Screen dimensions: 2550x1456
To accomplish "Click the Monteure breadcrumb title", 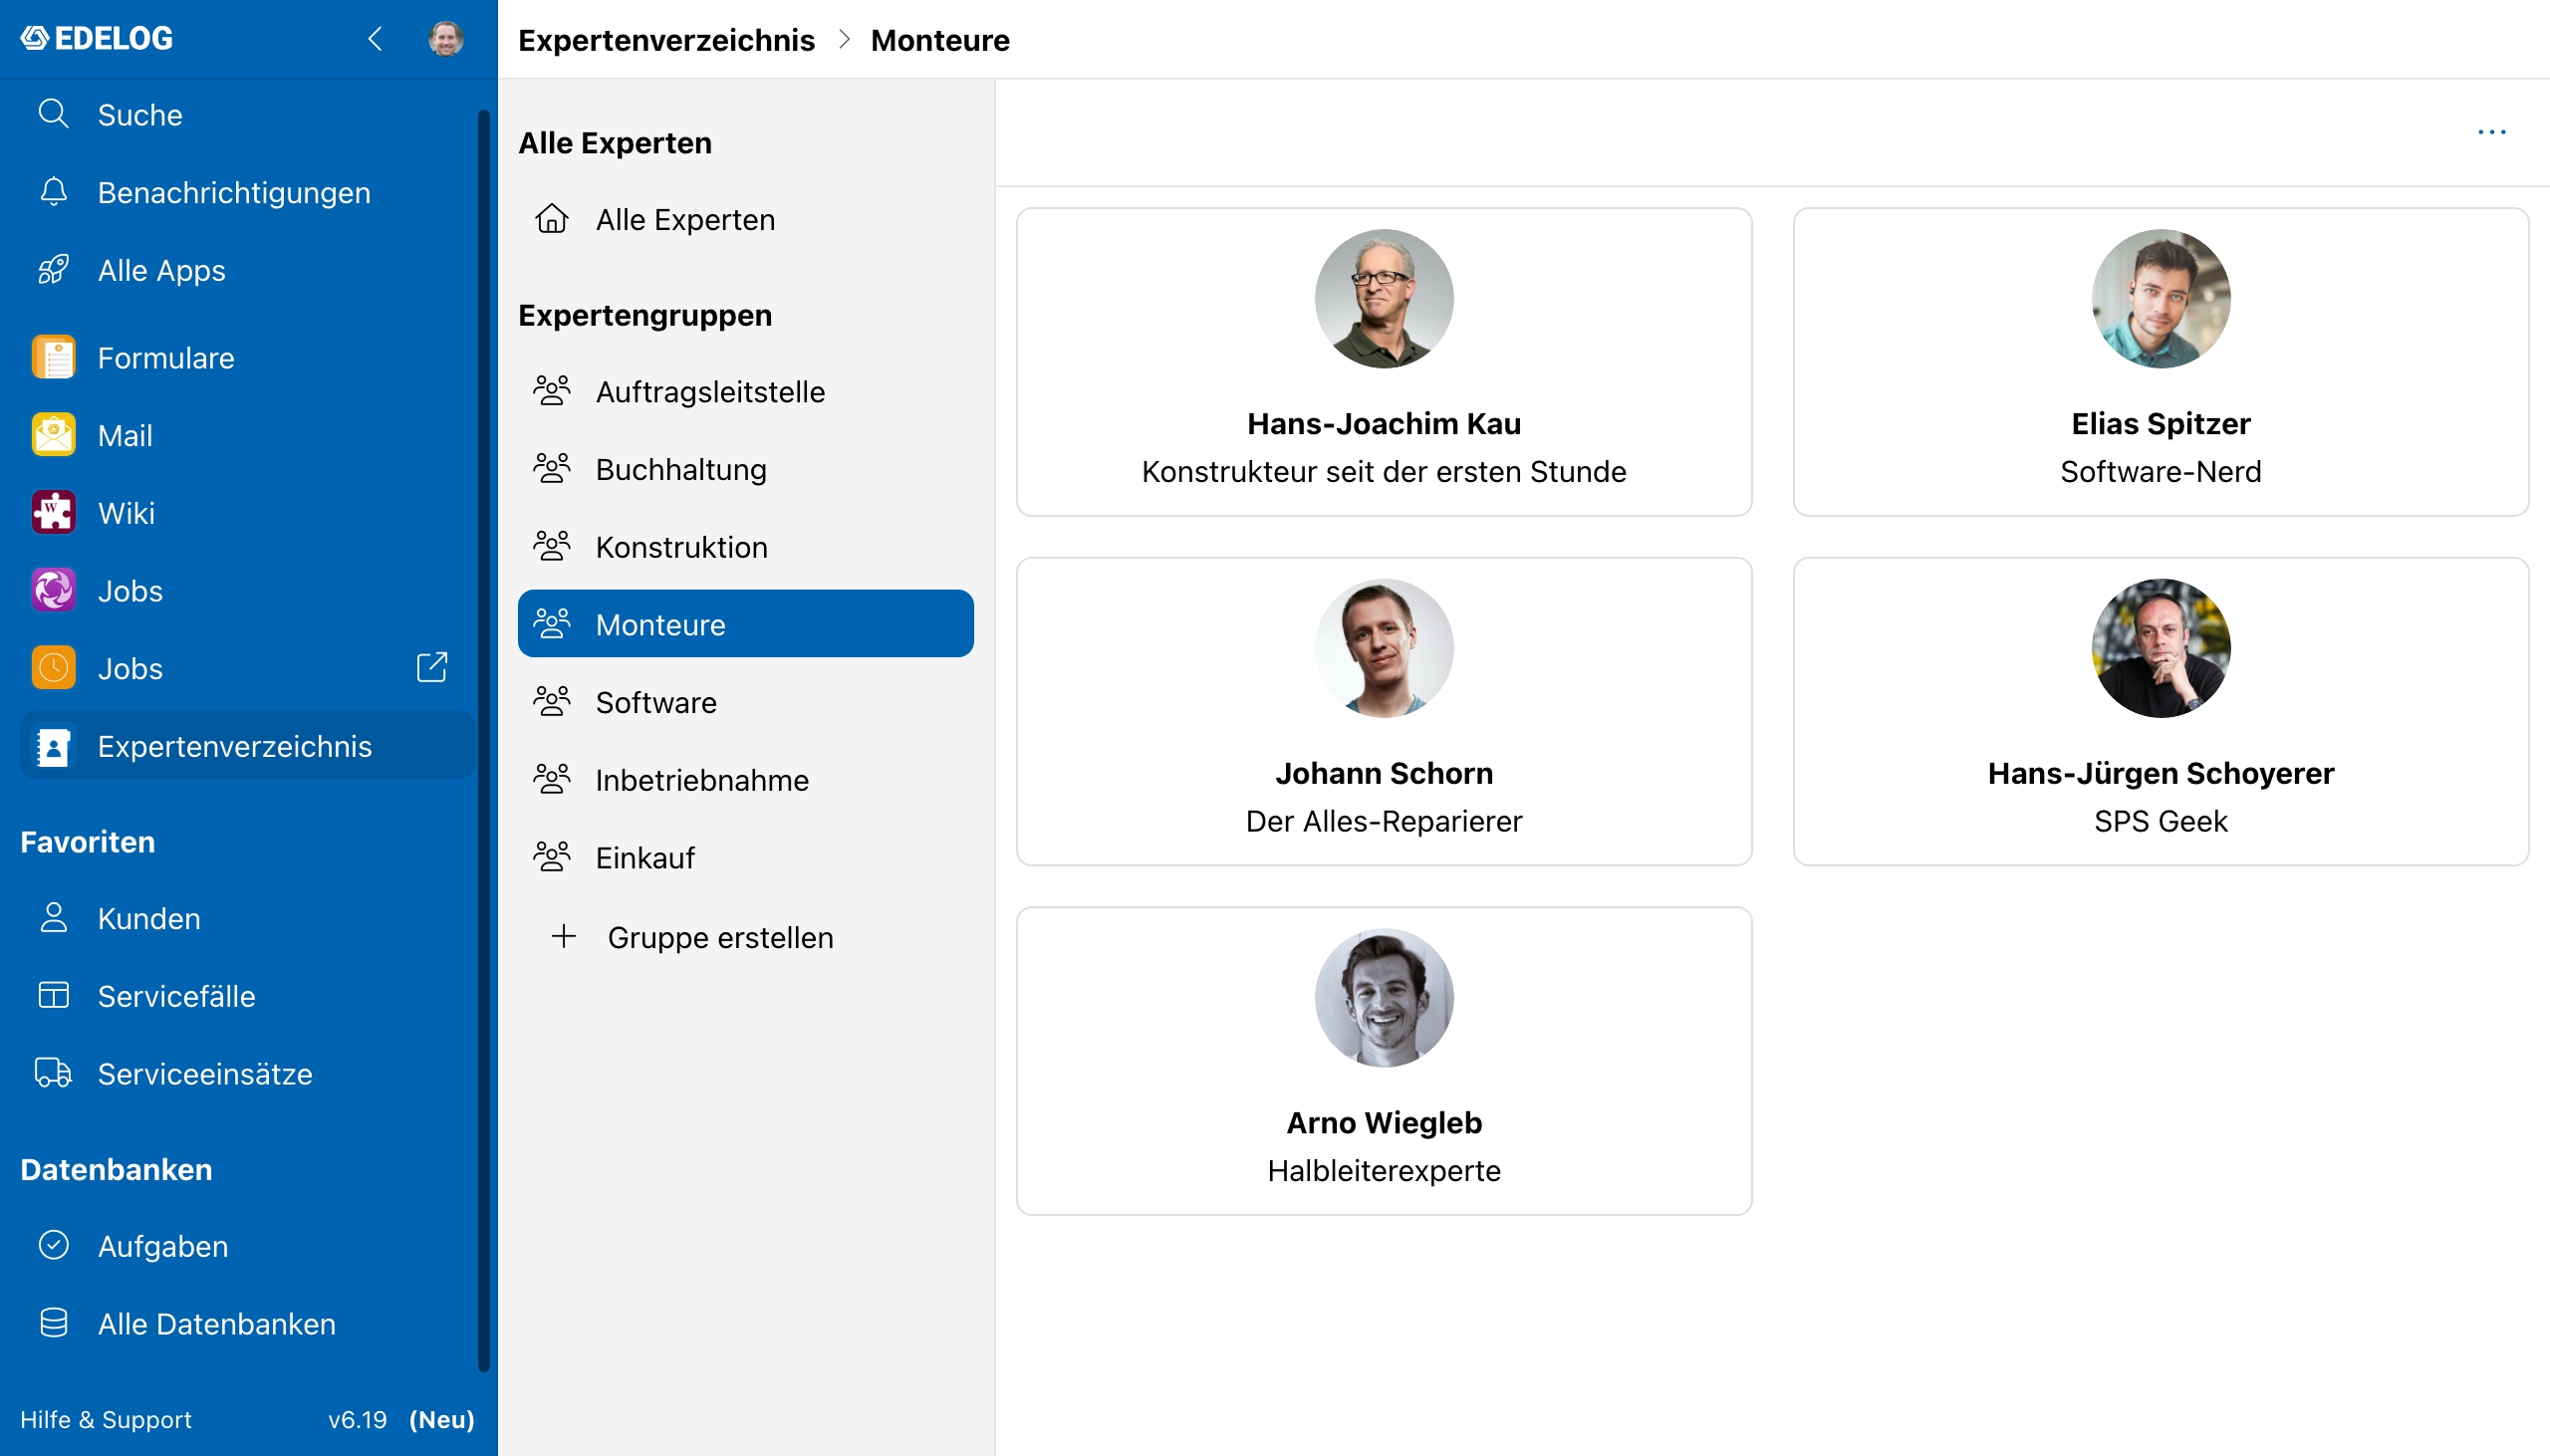I will click(940, 40).
